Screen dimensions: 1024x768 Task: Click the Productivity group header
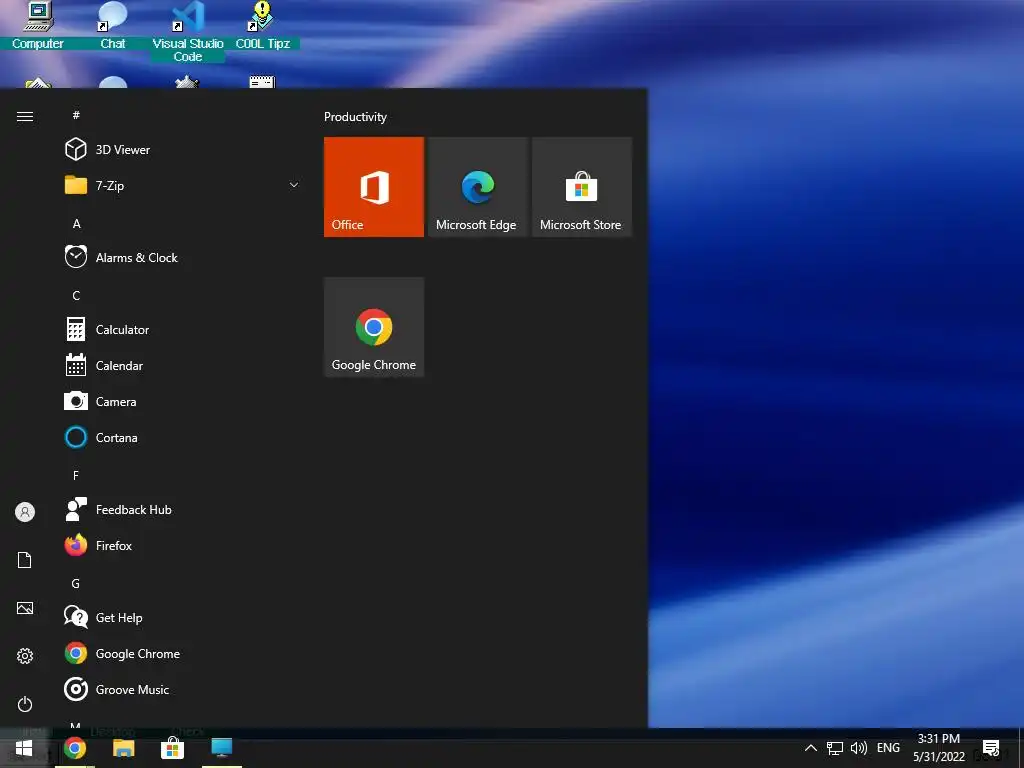[x=355, y=117]
